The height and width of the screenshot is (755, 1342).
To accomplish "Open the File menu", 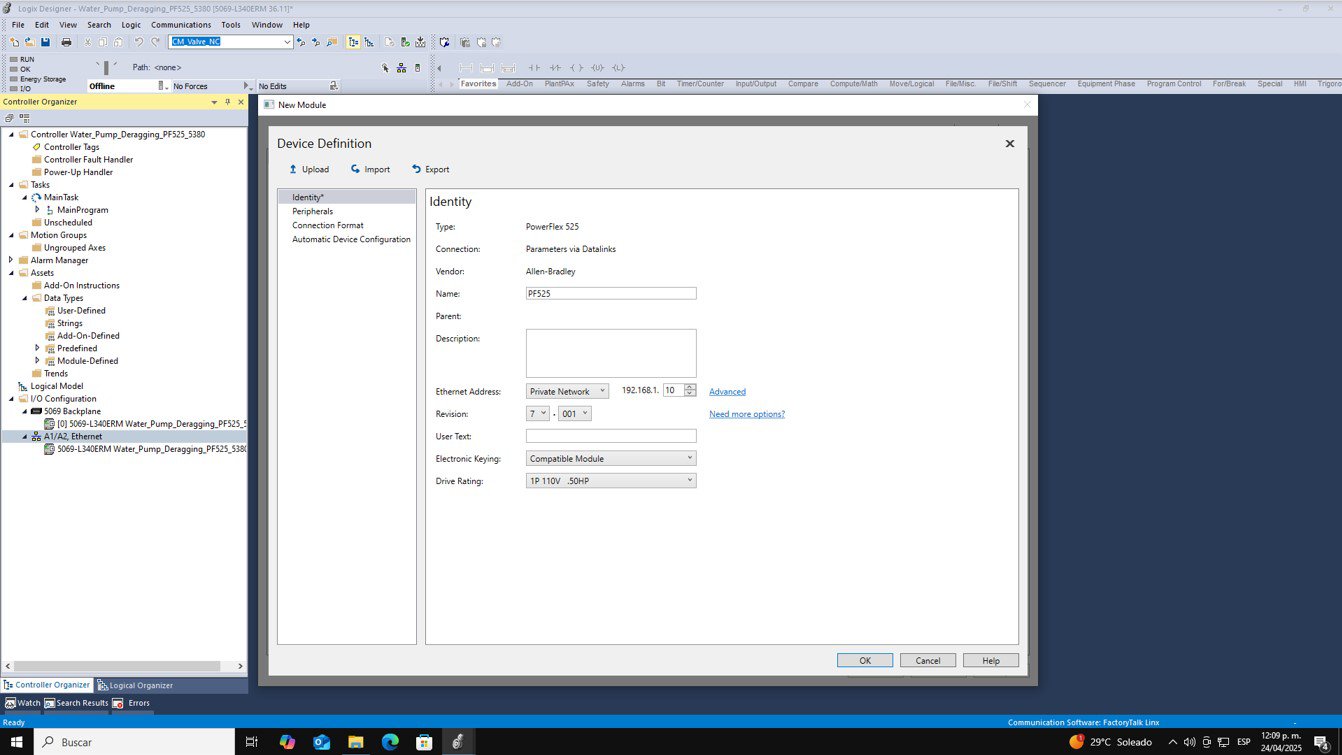I will 18,25.
